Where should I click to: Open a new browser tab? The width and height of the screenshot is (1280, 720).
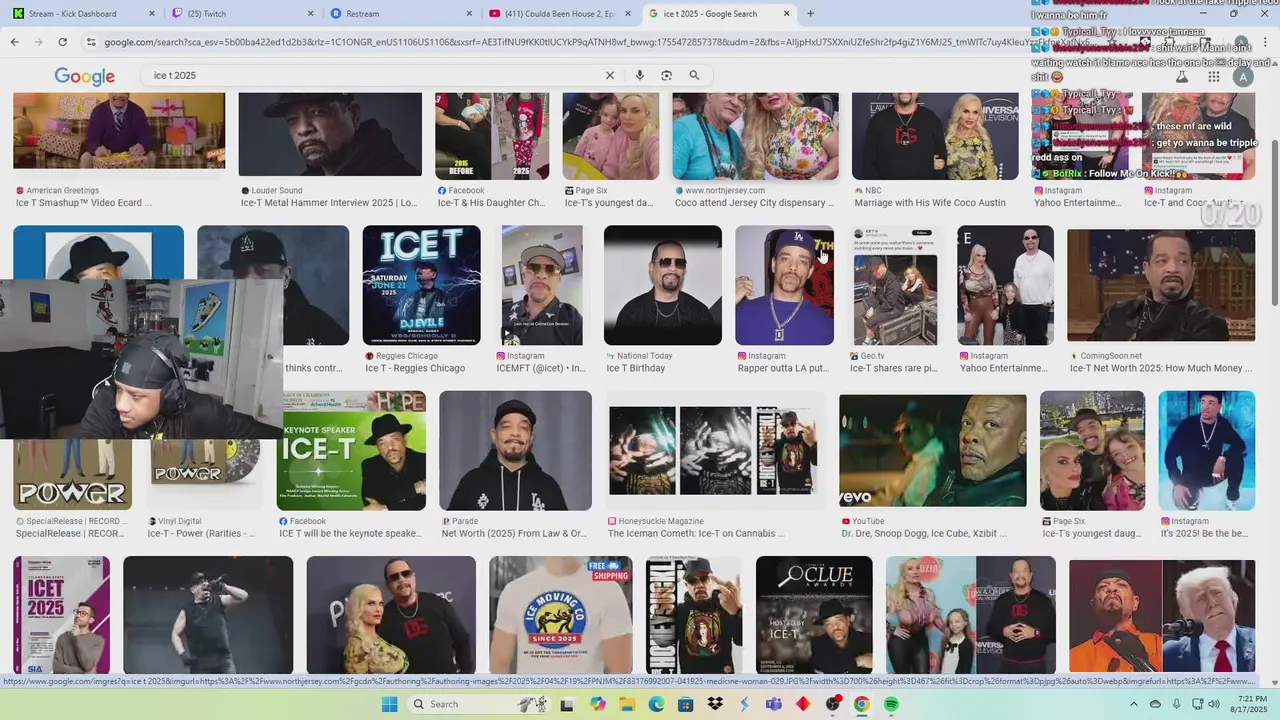coord(810,14)
